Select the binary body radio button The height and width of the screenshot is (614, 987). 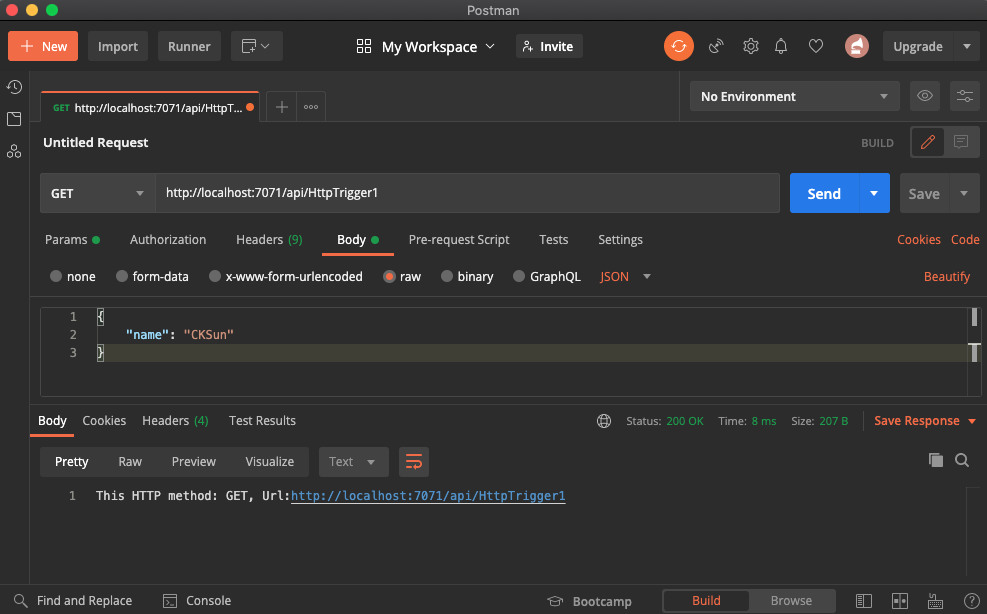(x=447, y=276)
